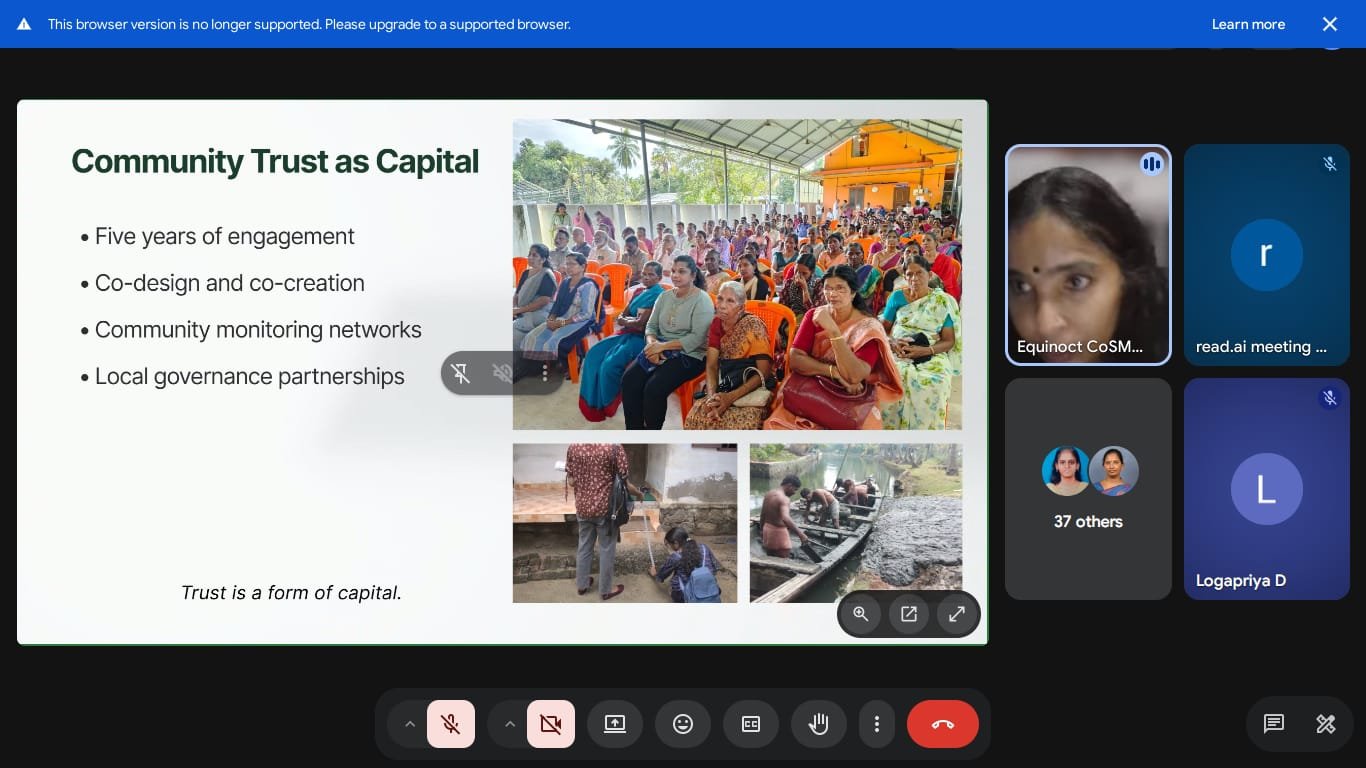1366x768 pixels.
Task: Open the Learn more link in the banner
Action: [1248, 24]
